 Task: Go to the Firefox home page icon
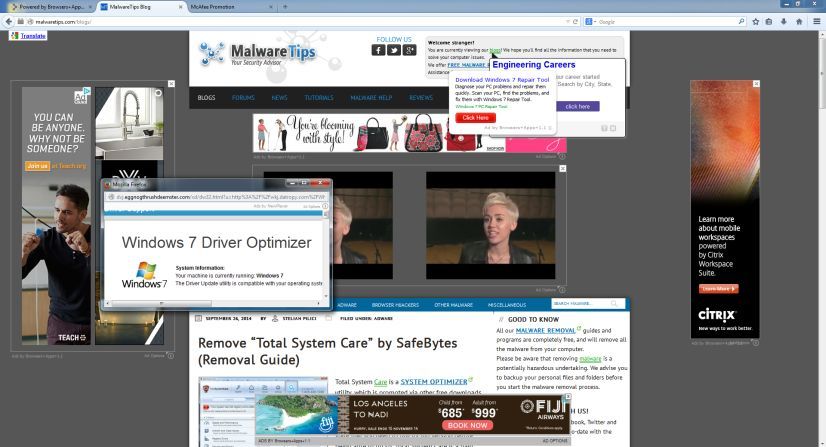(x=799, y=22)
